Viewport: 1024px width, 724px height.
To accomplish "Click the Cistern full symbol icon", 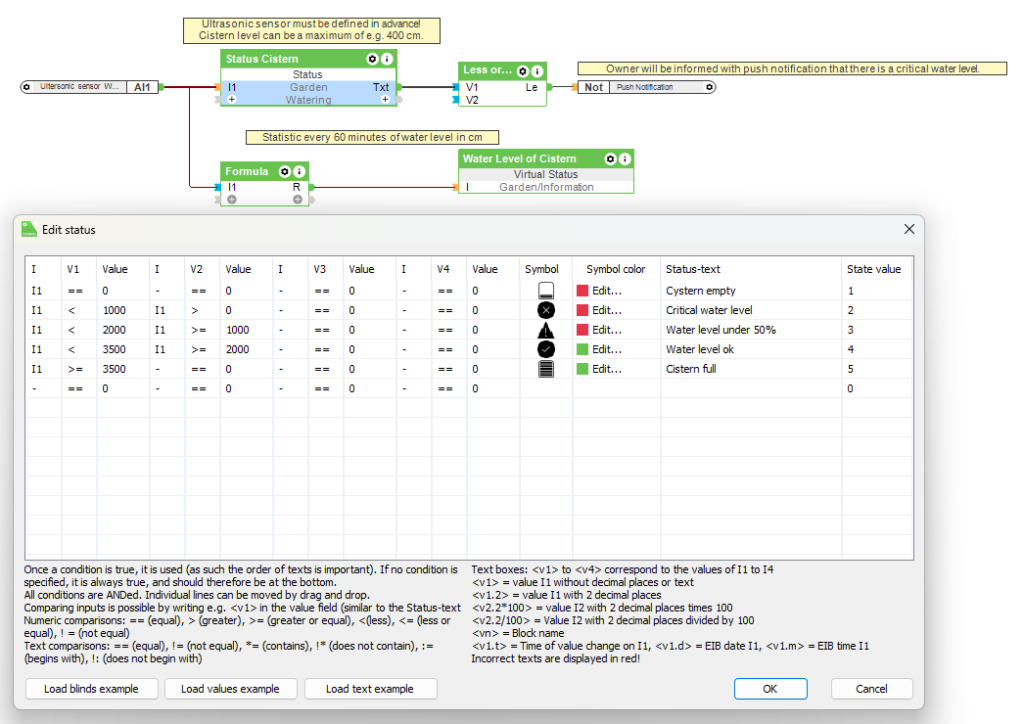I will pos(545,369).
